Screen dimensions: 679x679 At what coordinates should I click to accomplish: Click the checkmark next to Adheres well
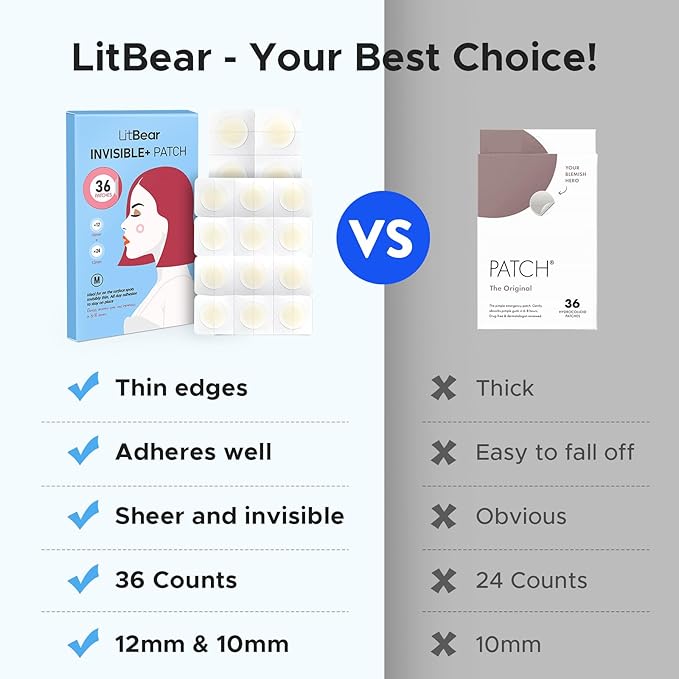(x=82, y=451)
